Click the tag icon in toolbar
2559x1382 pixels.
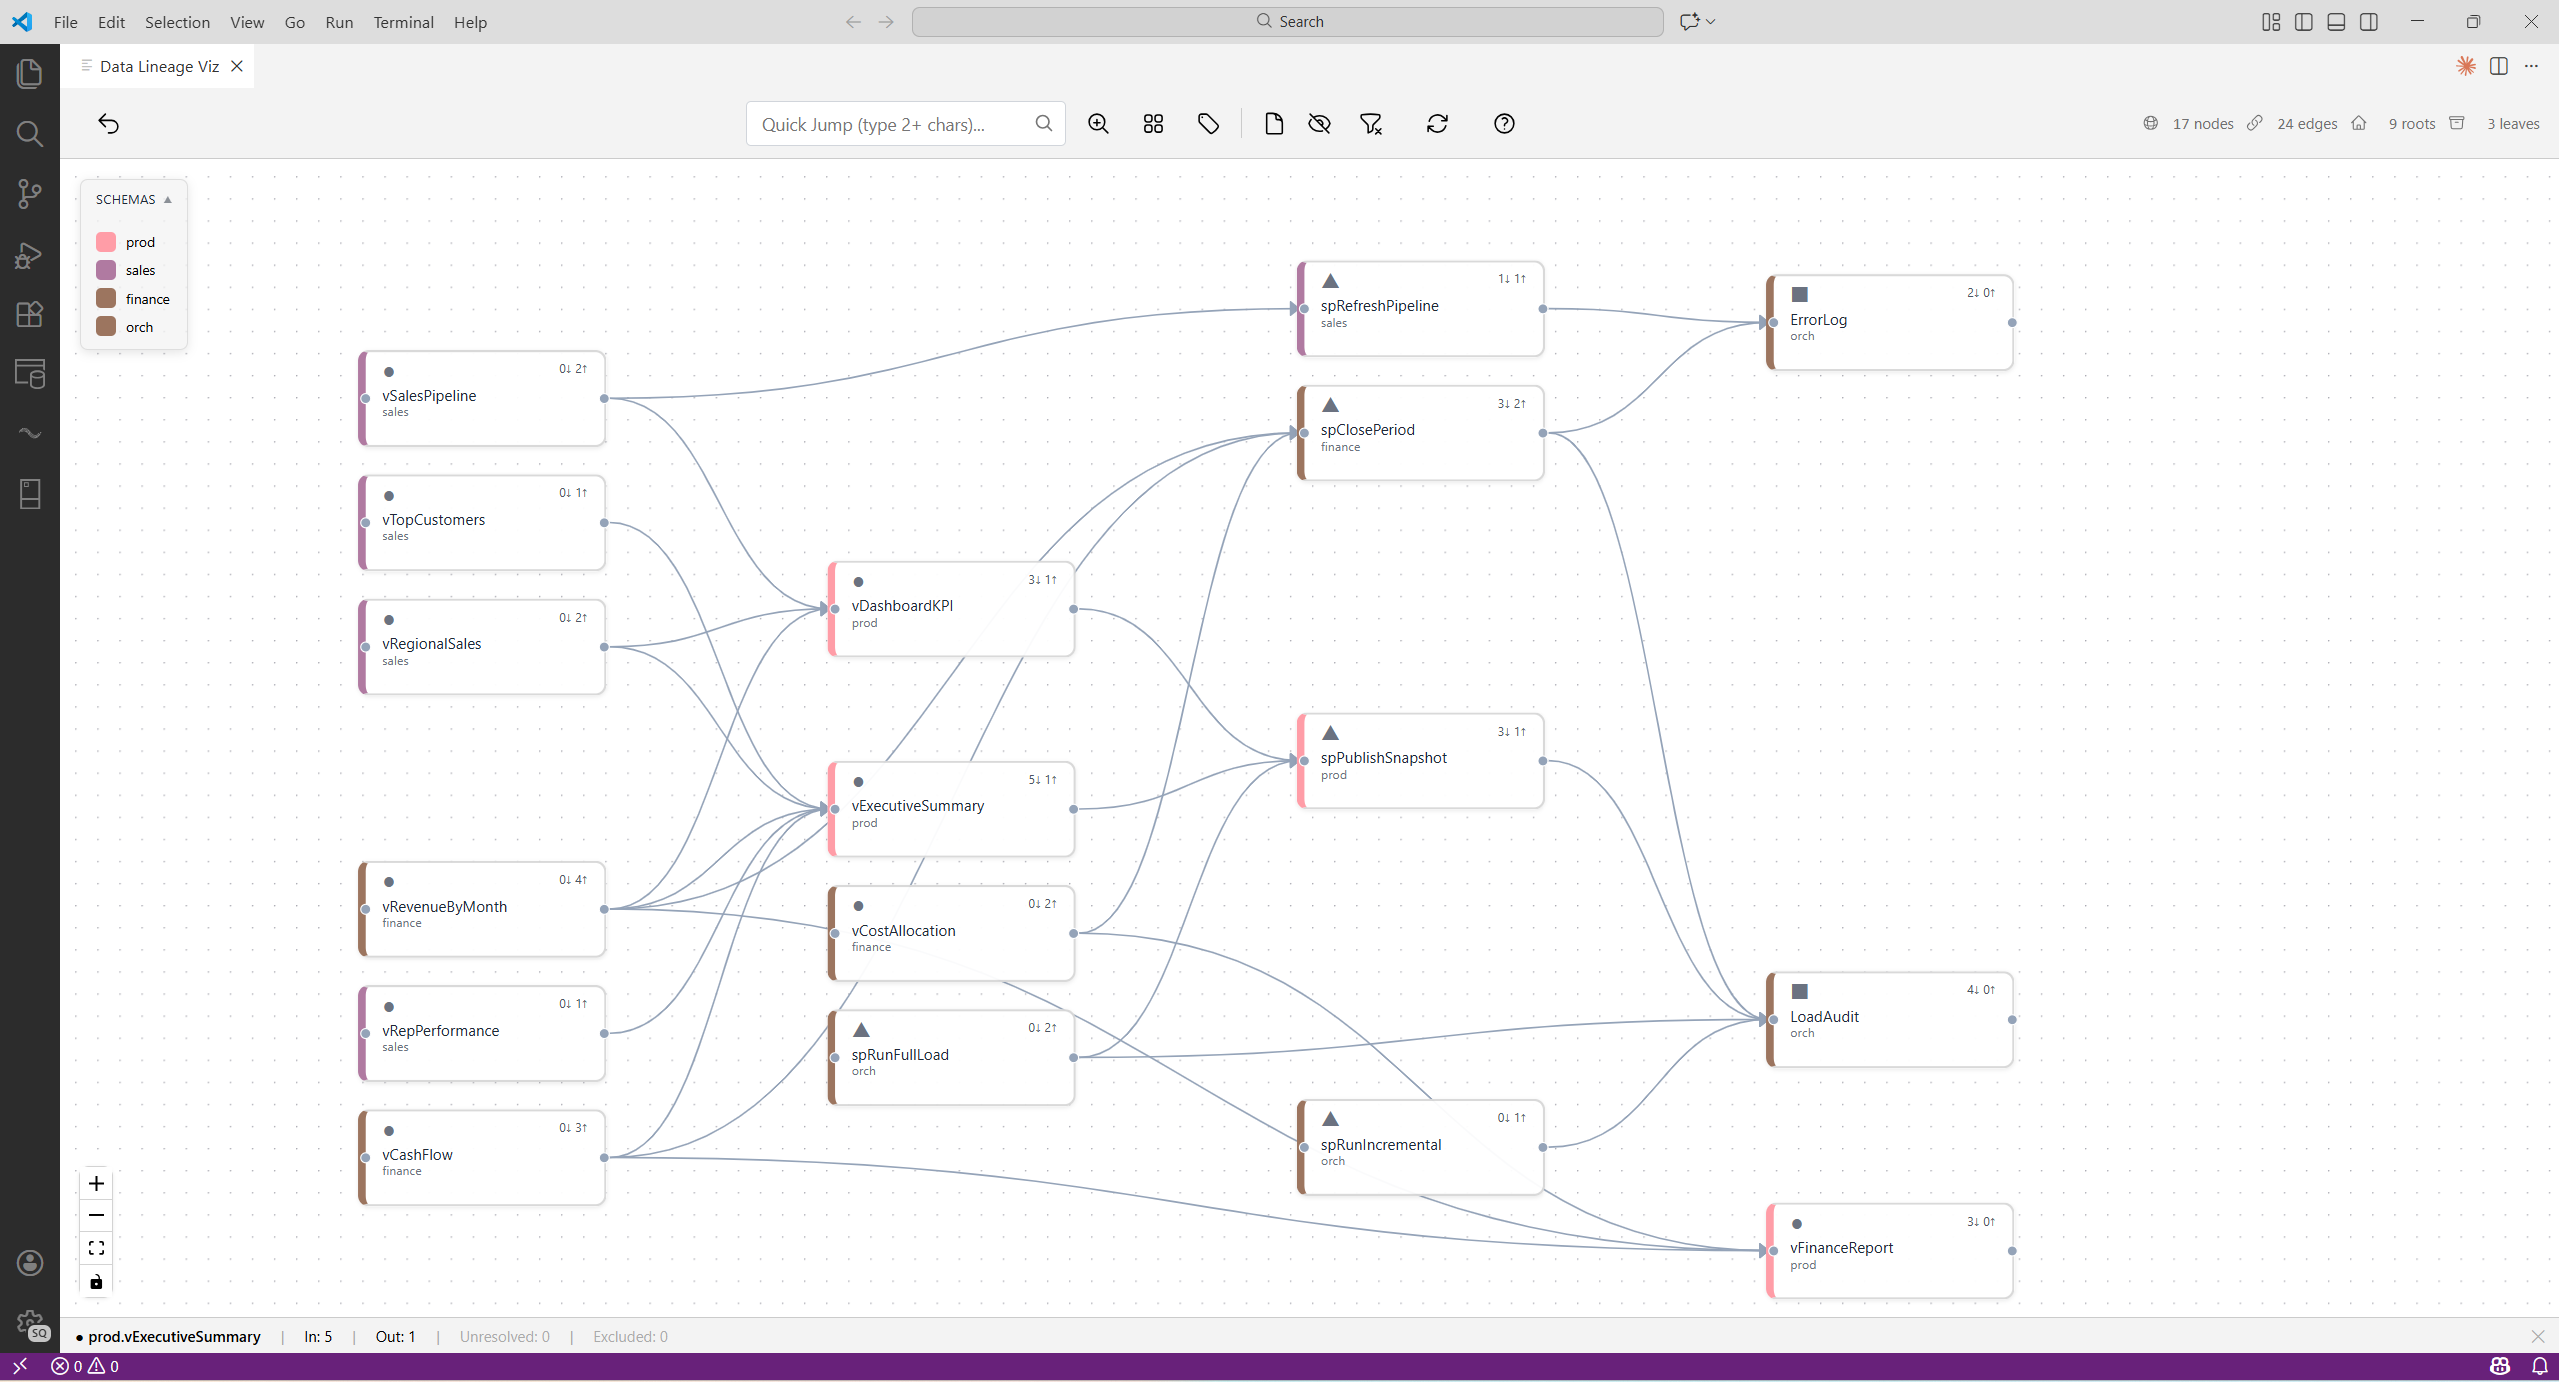tap(1208, 124)
